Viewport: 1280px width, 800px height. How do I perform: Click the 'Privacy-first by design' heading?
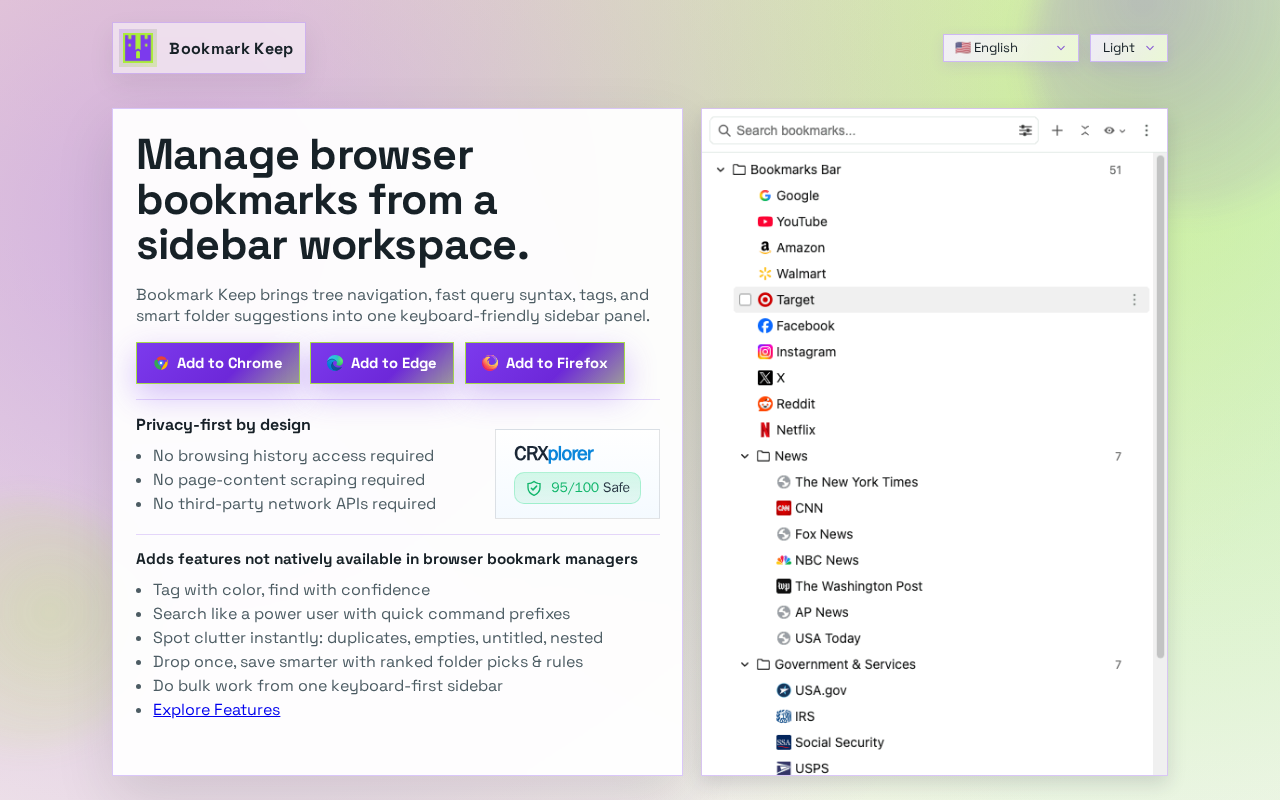223,425
